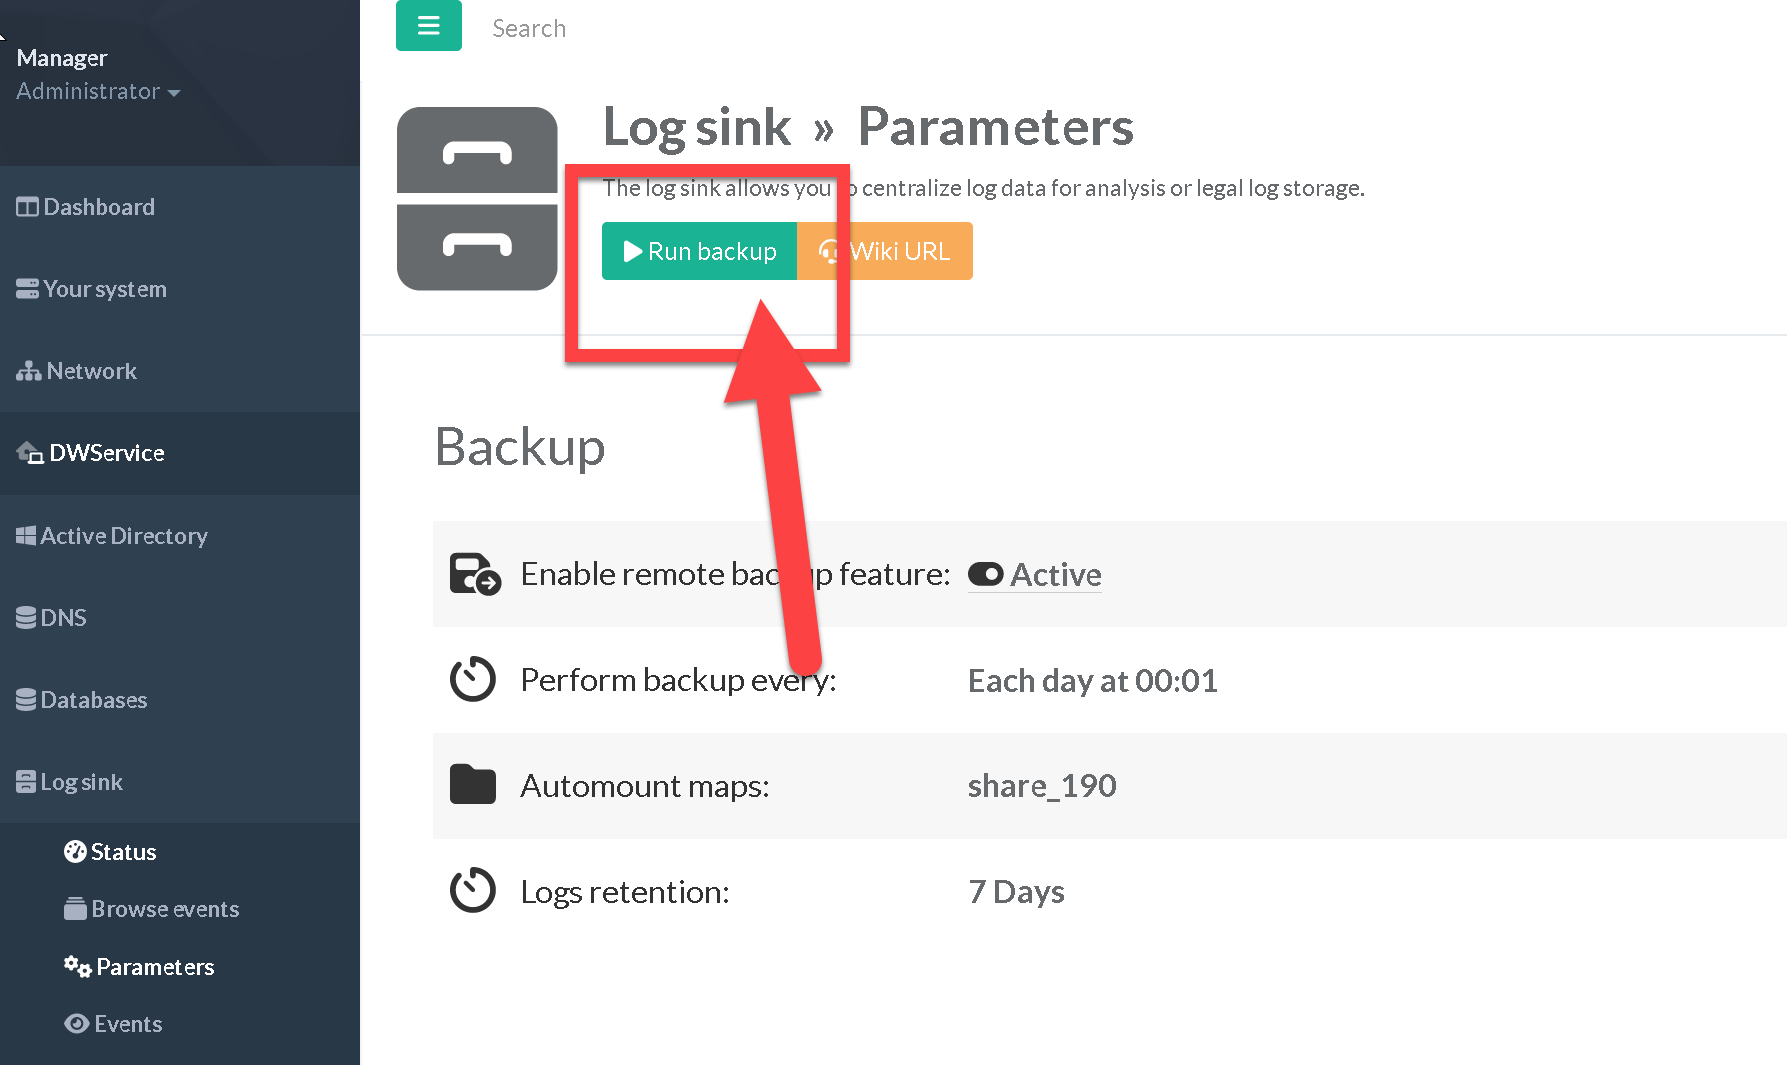This screenshot has width=1787, height=1065.
Task: Go to Active Directory section
Action: 123,536
